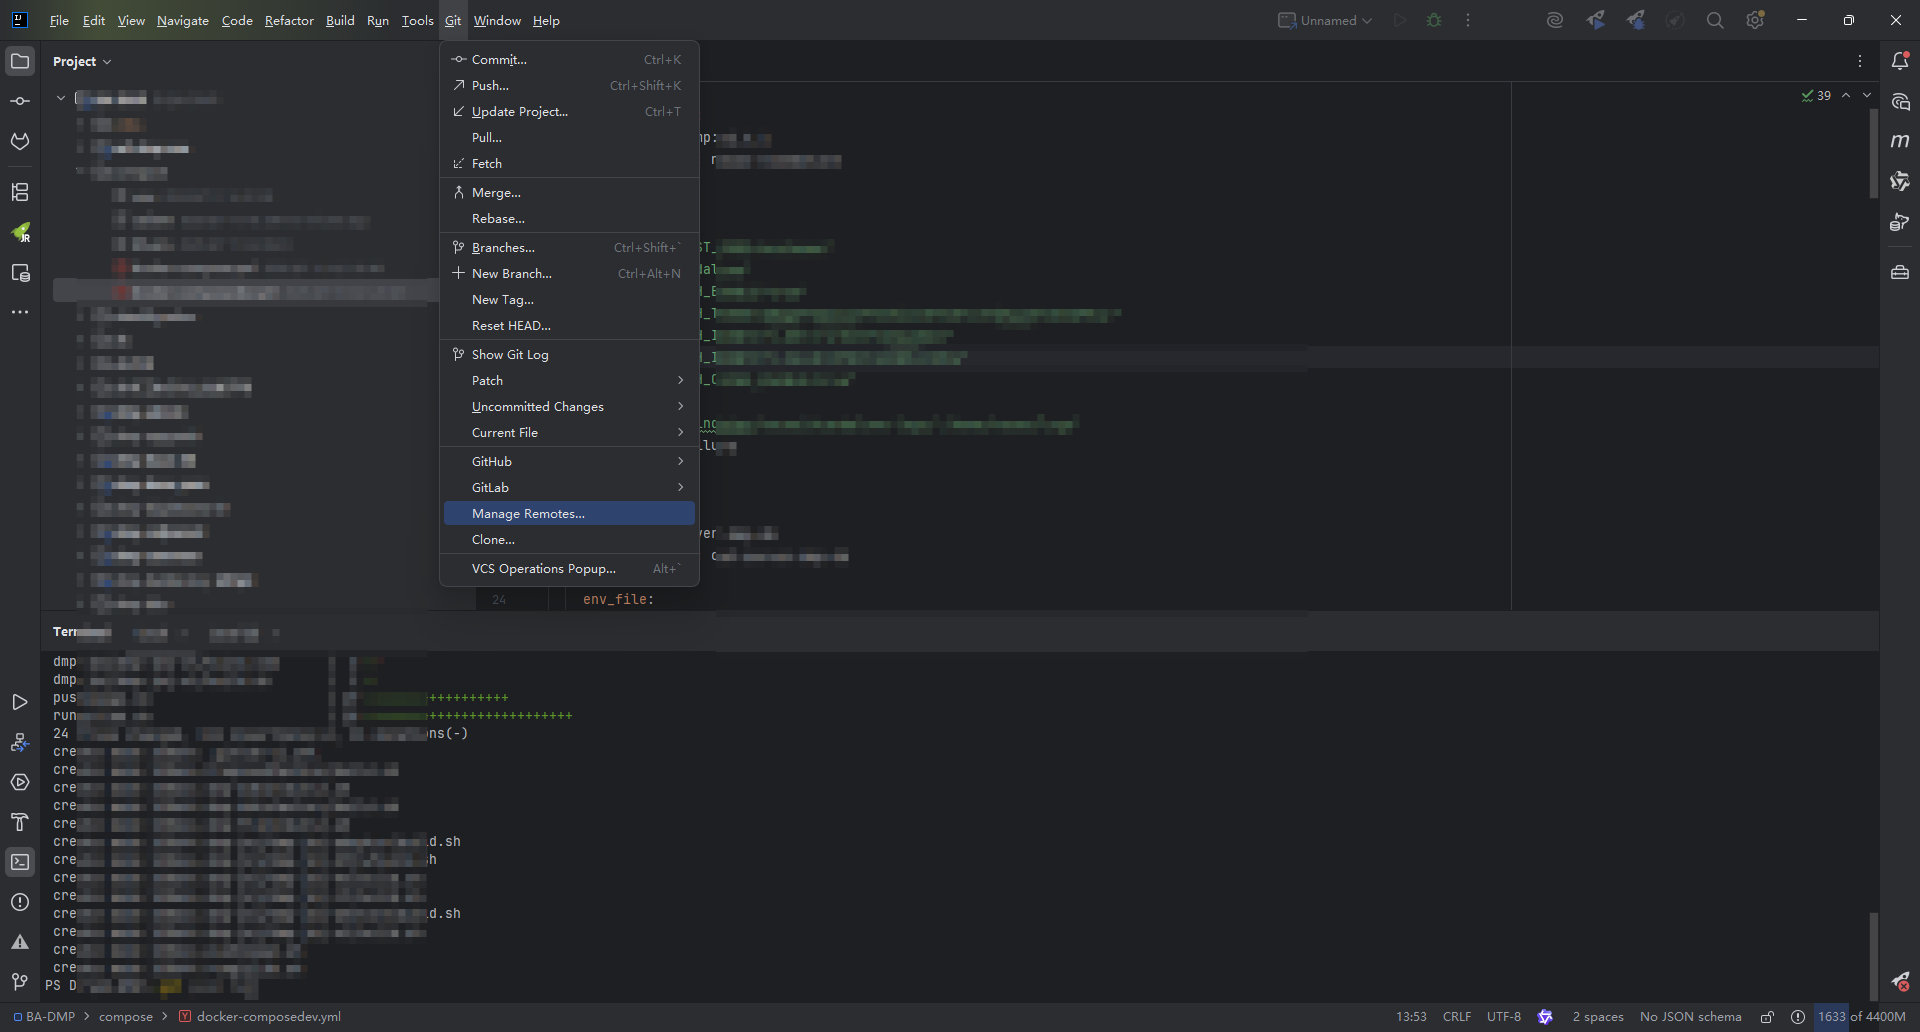1920x1032 pixels.
Task: Expand the Uncommitted Changes submenu
Action: coord(569,406)
